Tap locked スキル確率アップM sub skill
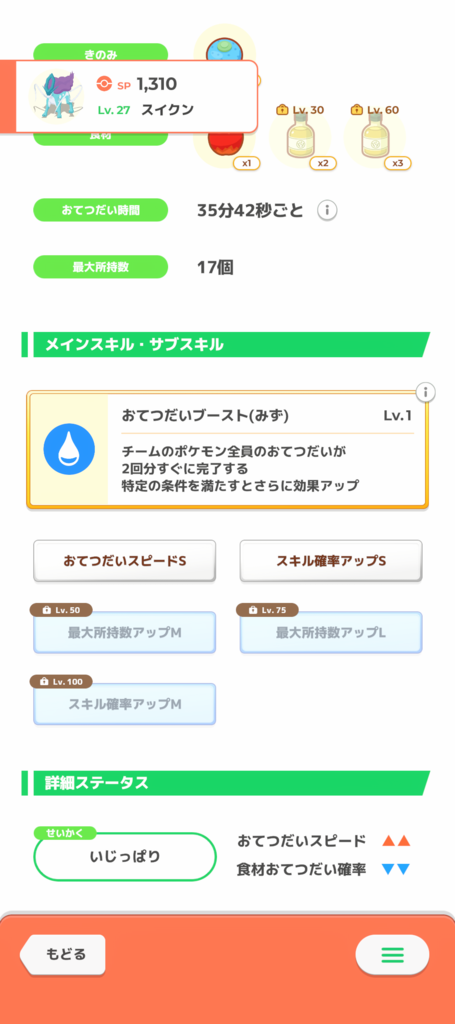Viewport: 455px width, 1024px height. 125,704
